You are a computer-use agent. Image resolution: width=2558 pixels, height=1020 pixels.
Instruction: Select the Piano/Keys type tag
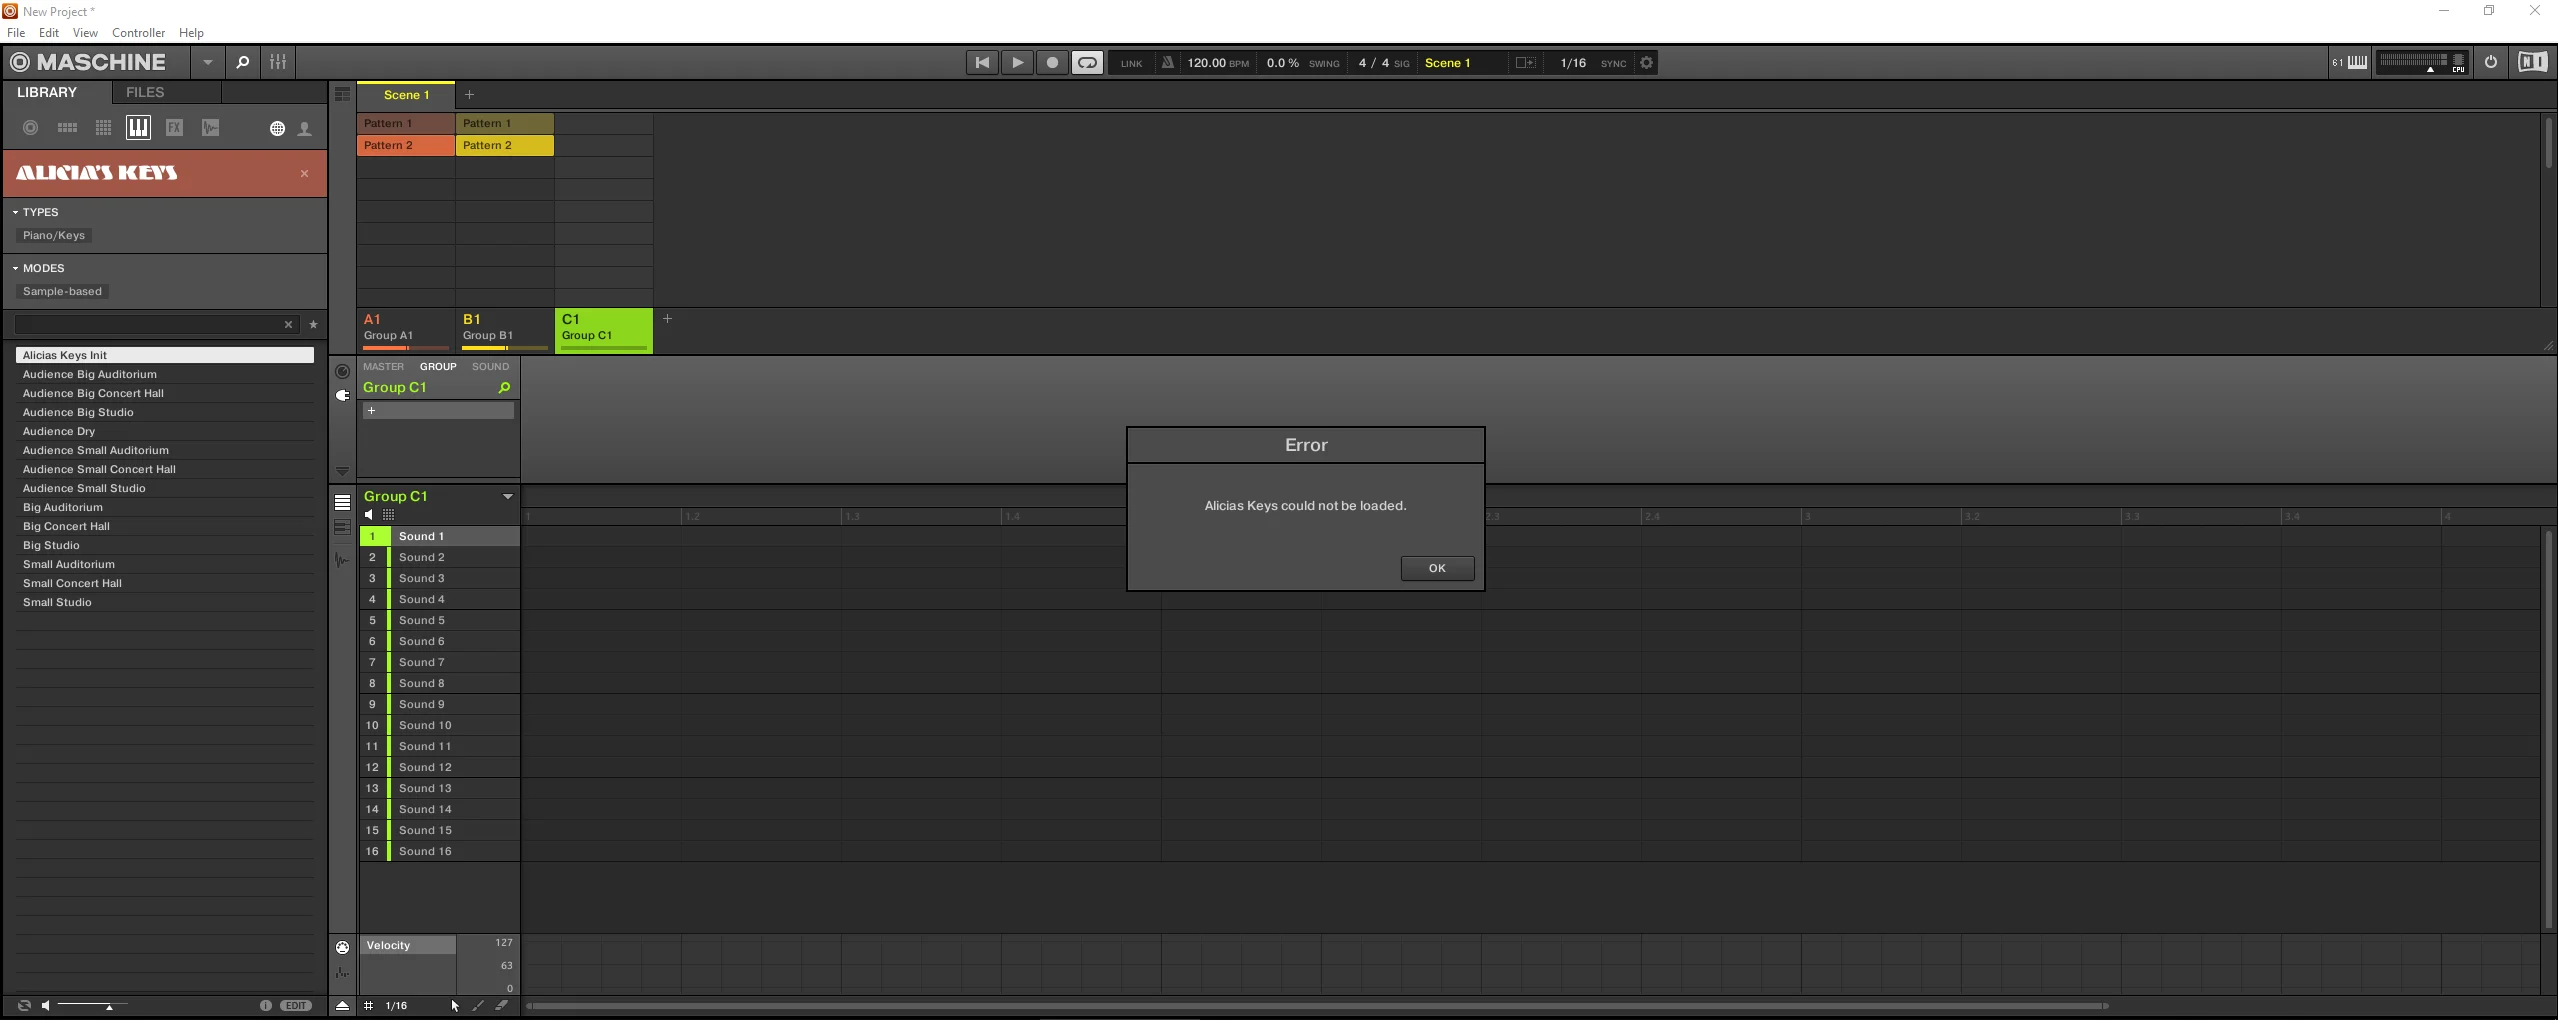(x=54, y=236)
